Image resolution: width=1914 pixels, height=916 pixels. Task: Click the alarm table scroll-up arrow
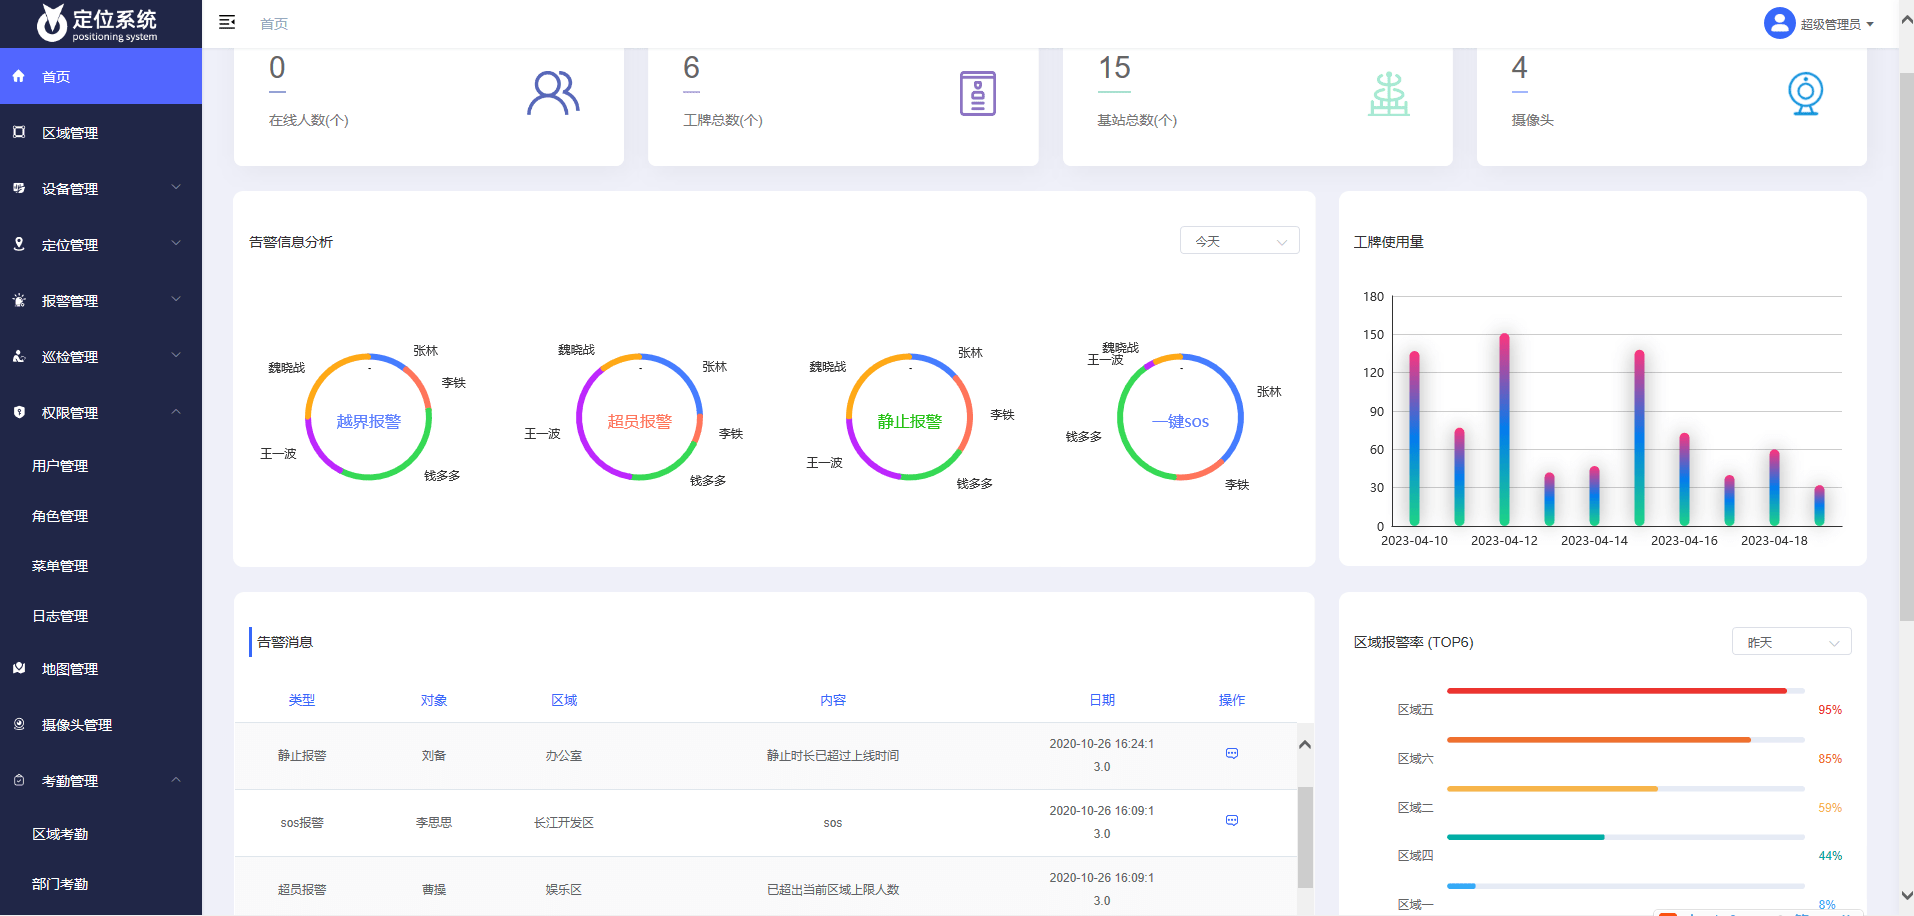[x=1305, y=744]
